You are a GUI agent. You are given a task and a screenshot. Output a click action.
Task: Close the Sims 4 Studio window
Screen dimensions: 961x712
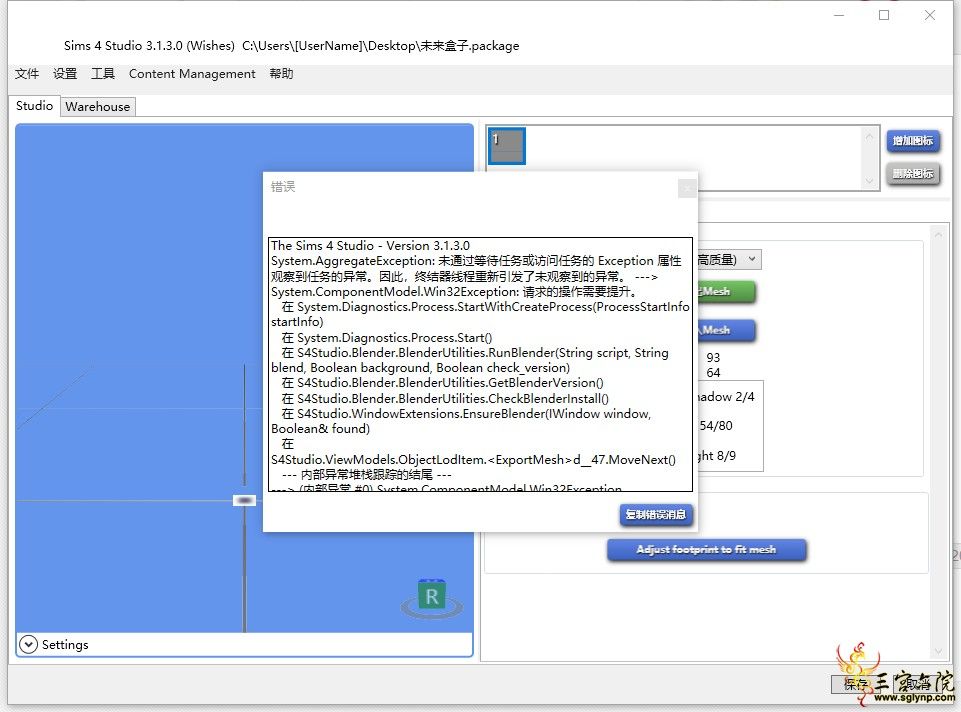pos(930,15)
